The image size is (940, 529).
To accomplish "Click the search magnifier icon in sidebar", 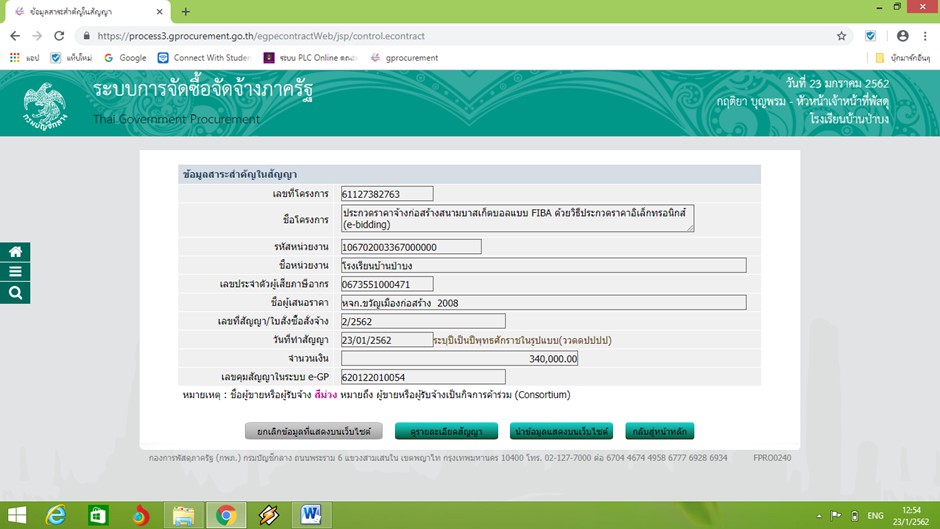I will (x=15, y=293).
